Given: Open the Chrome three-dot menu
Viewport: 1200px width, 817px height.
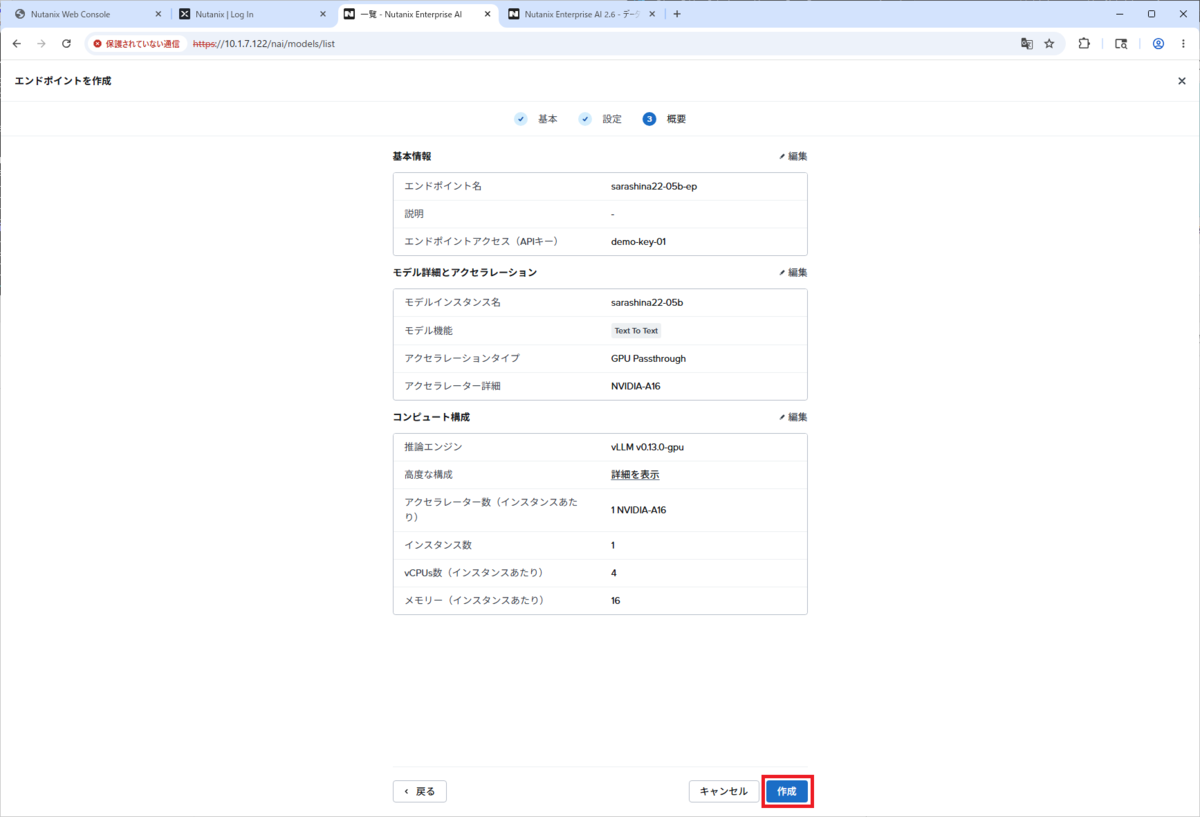Looking at the screenshot, I should tap(1183, 44).
